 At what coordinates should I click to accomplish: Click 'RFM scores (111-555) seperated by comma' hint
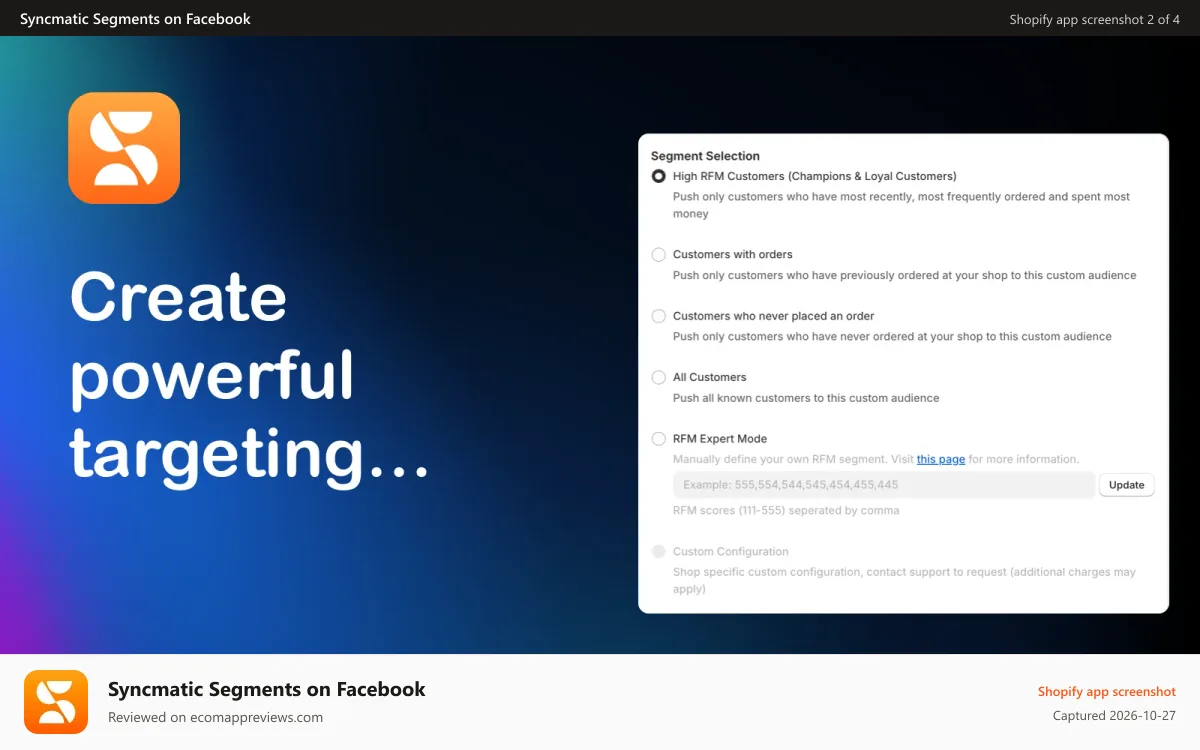point(786,510)
